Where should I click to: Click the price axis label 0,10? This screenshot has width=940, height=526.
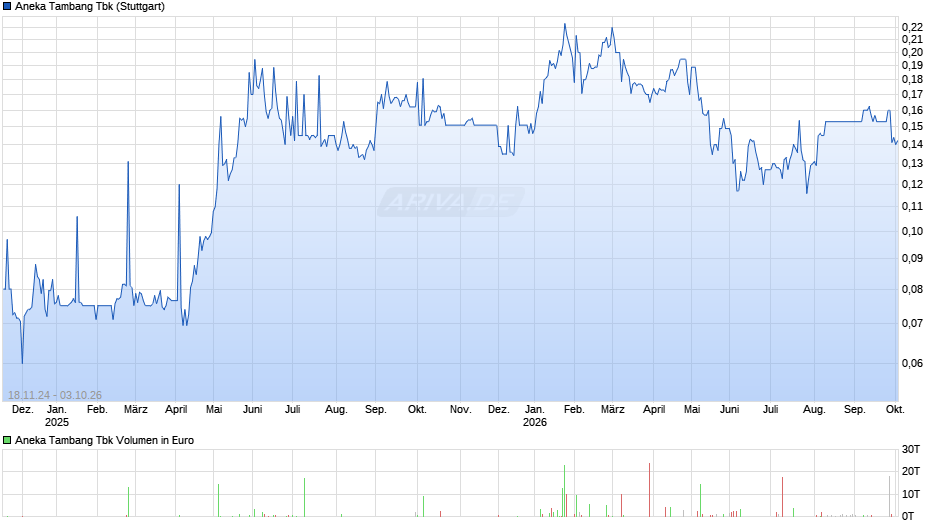pyautogui.click(x=912, y=232)
